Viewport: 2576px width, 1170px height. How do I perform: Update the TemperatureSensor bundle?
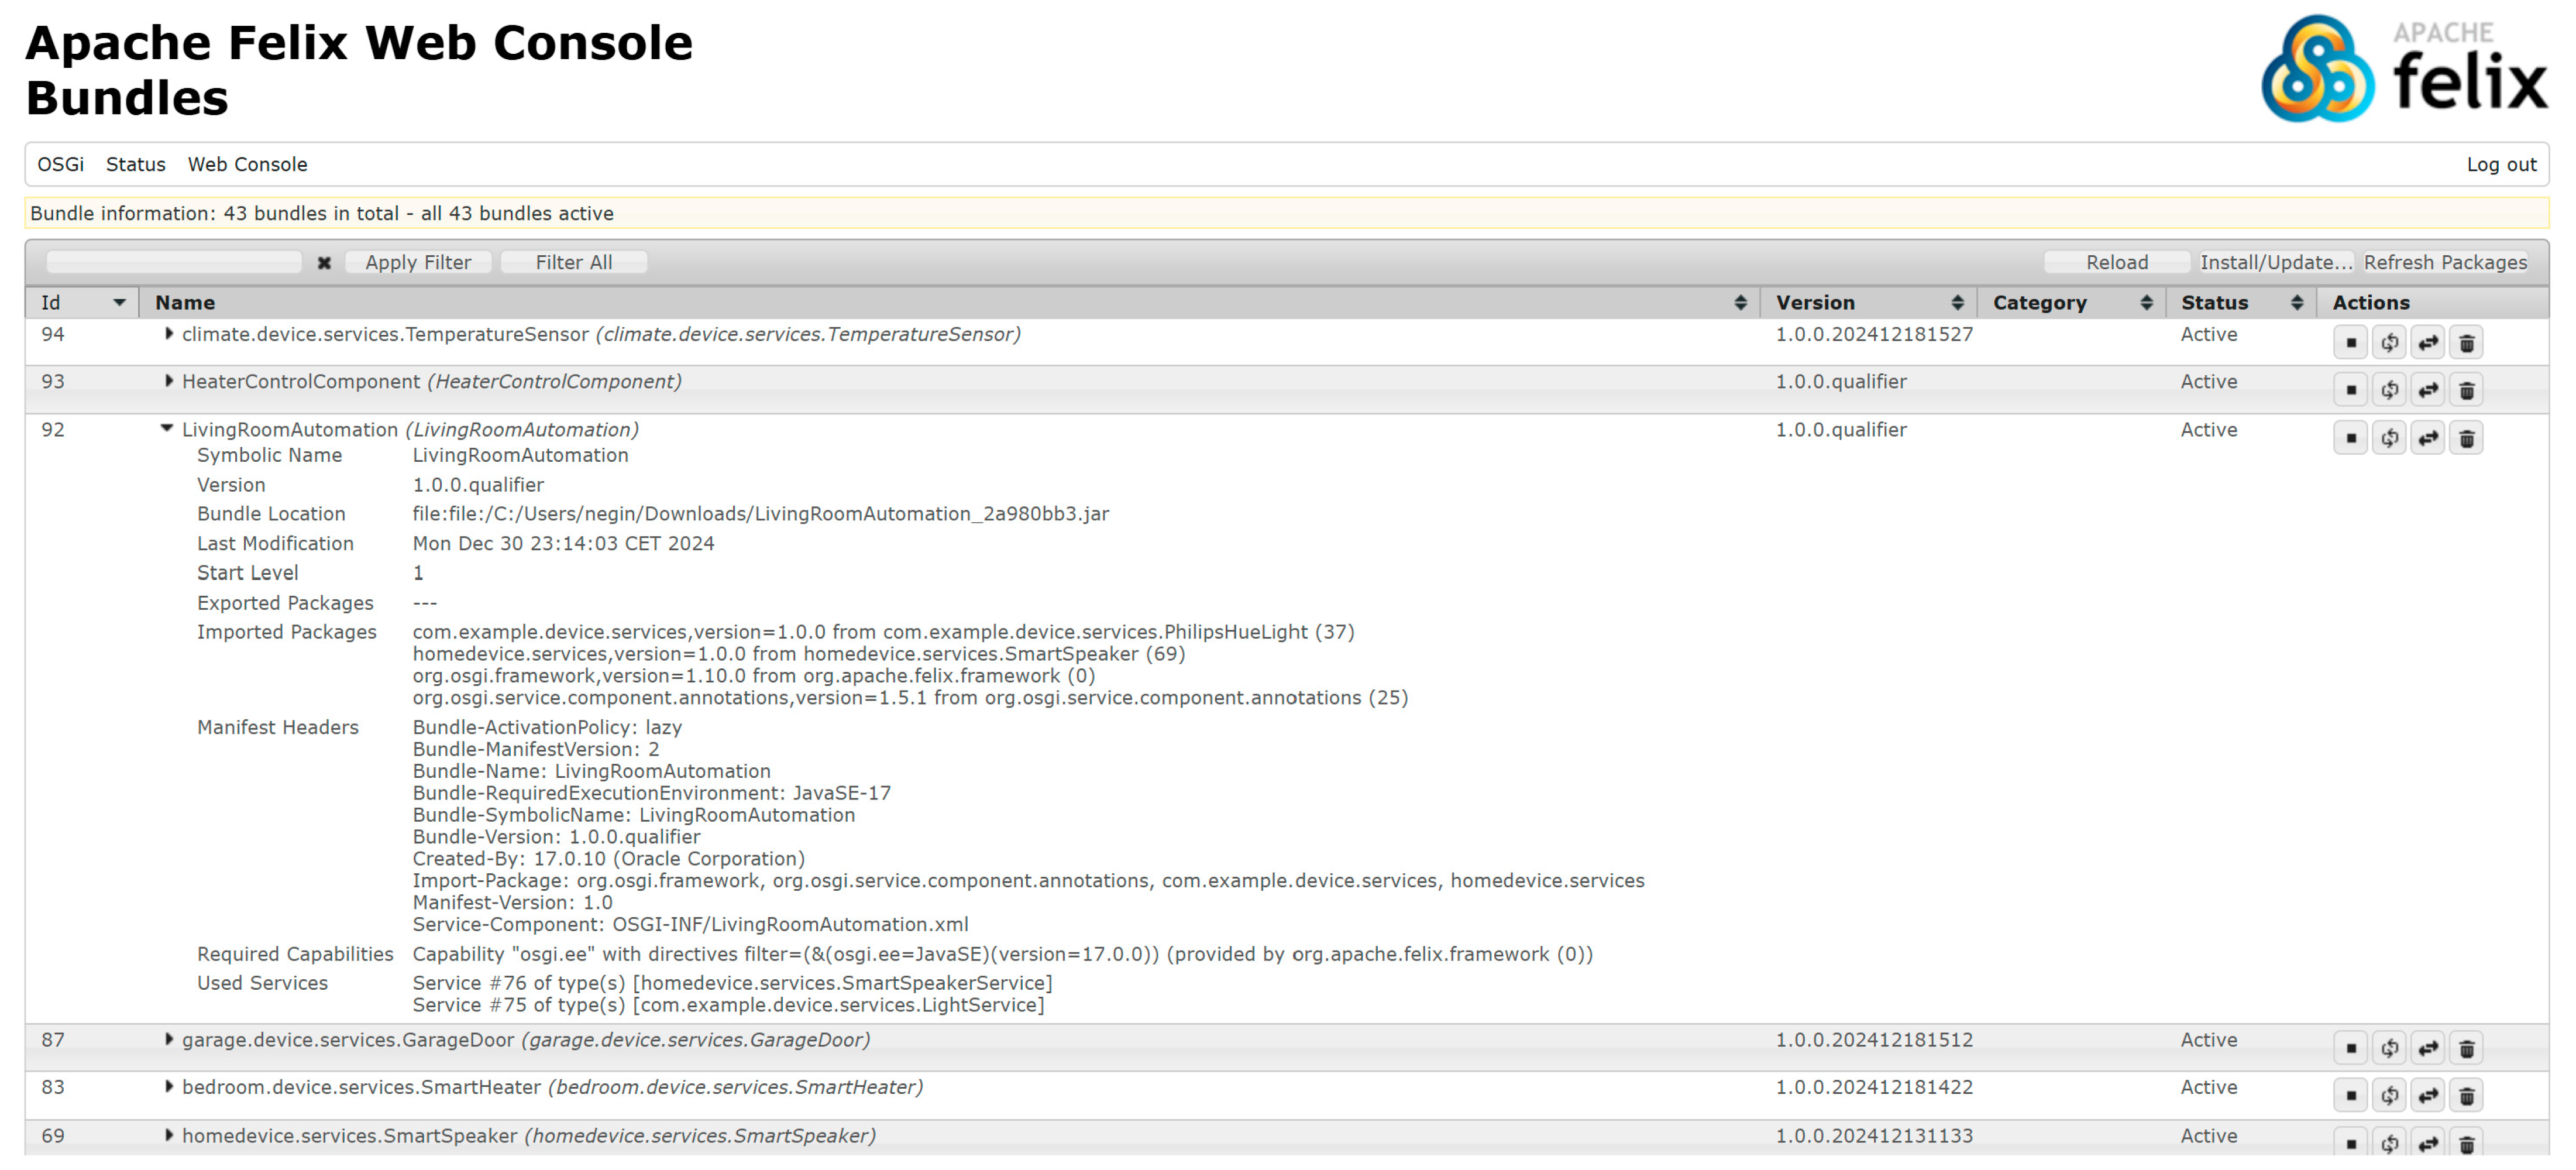click(x=2428, y=343)
